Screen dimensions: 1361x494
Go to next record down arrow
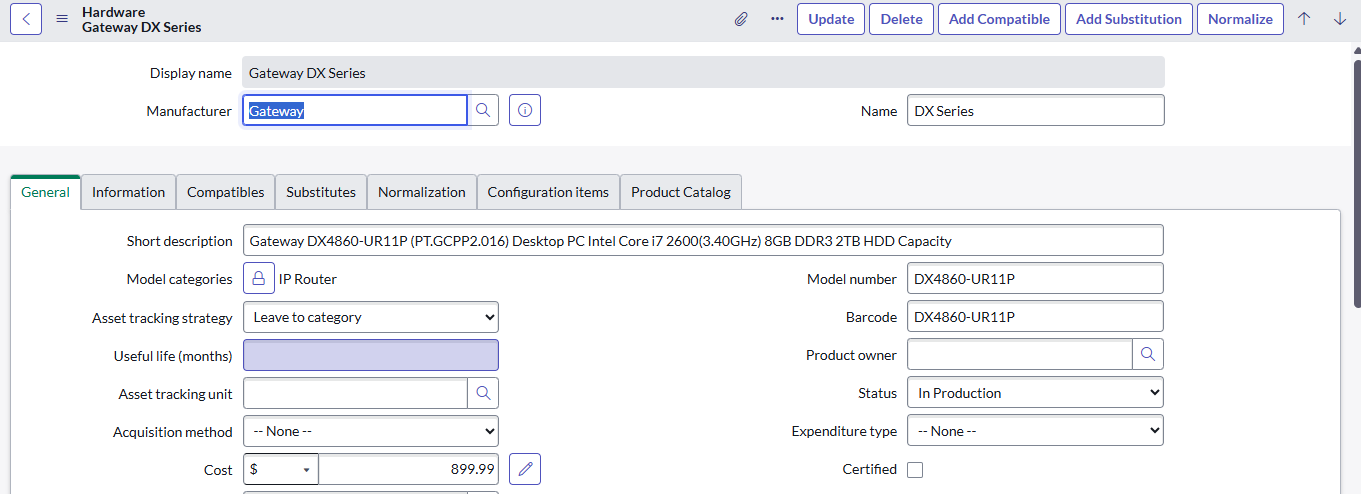(1340, 19)
